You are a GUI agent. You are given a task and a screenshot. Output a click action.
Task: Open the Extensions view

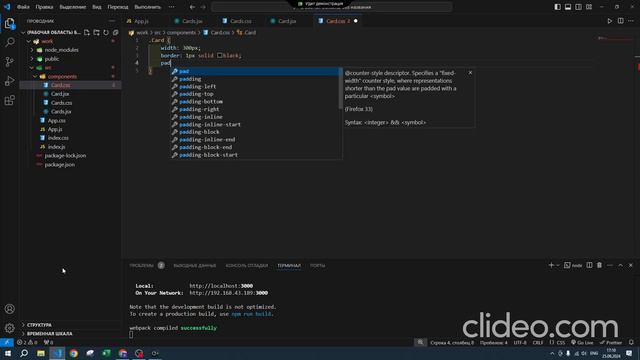pos(9,100)
